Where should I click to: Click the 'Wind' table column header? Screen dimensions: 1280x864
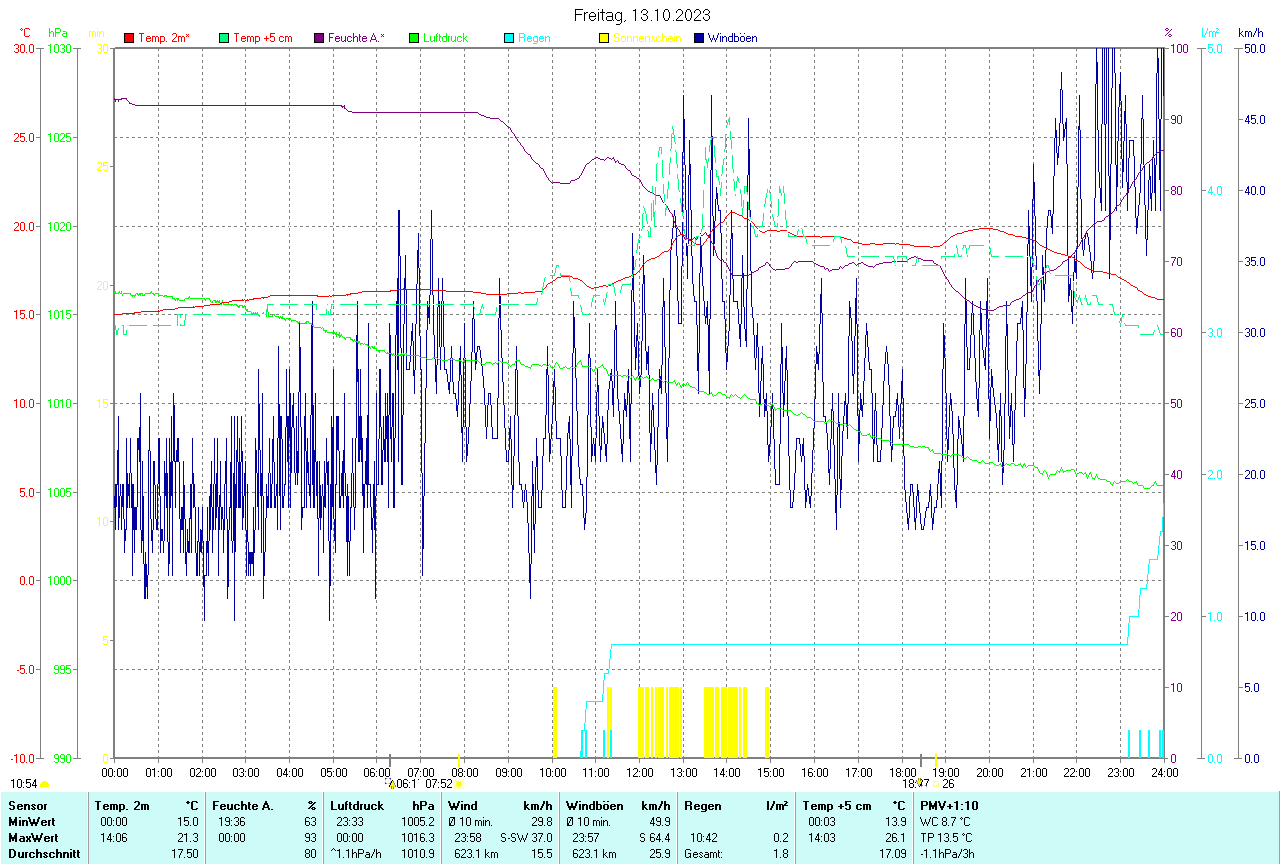pyautogui.click(x=463, y=806)
